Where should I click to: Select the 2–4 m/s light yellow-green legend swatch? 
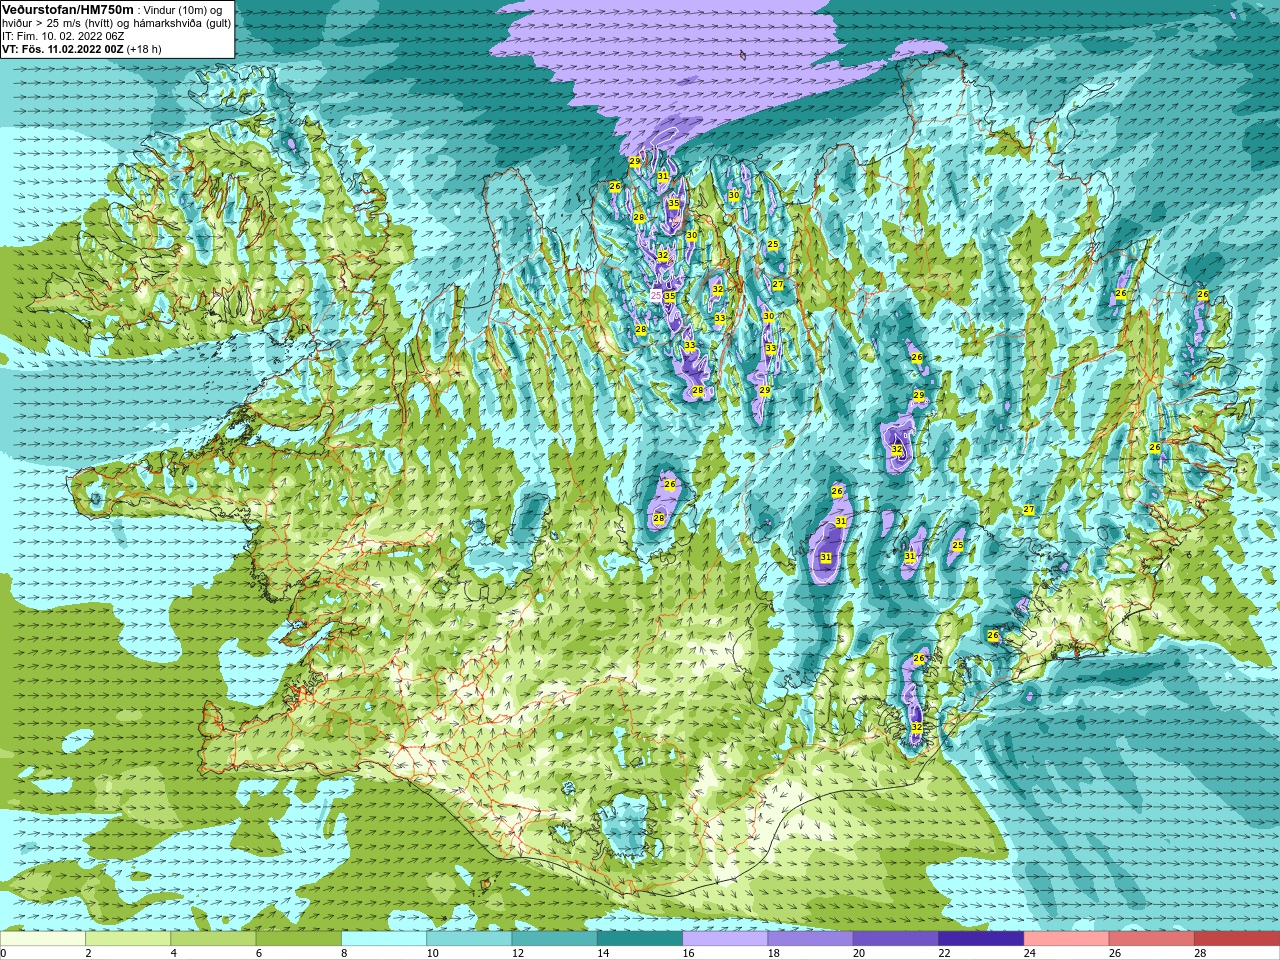click(128, 939)
